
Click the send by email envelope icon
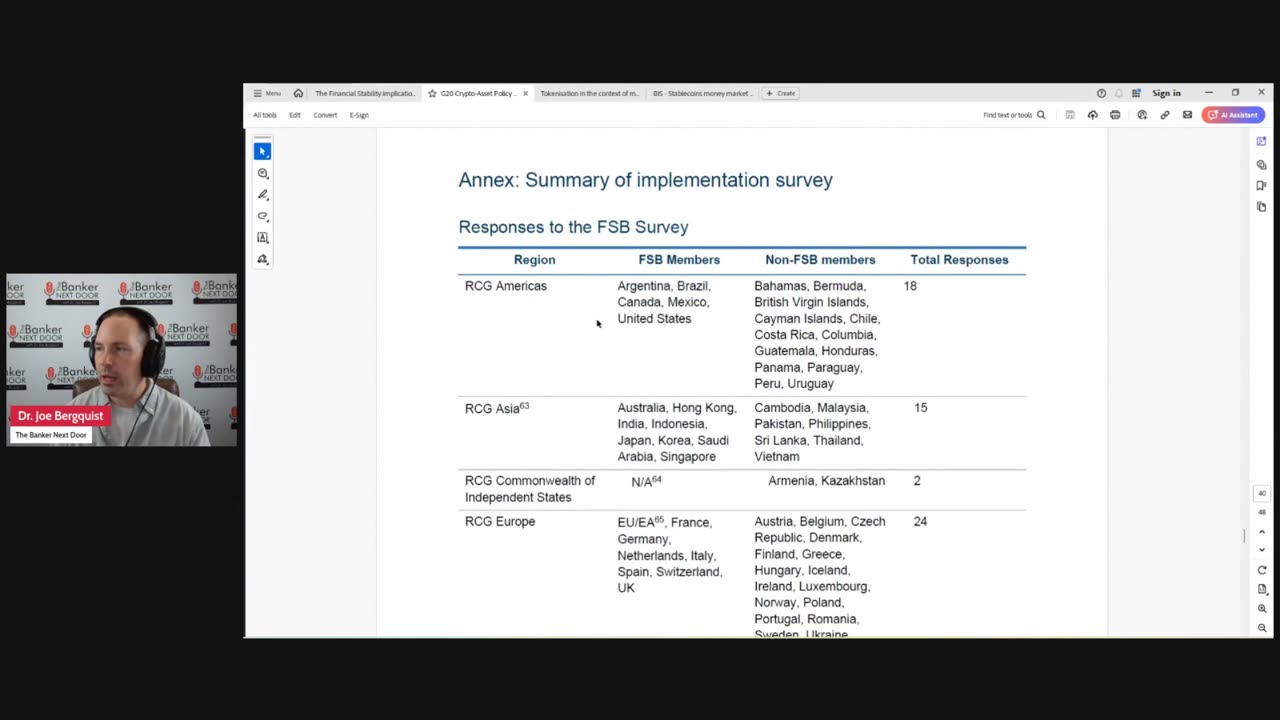[x=1187, y=115]
